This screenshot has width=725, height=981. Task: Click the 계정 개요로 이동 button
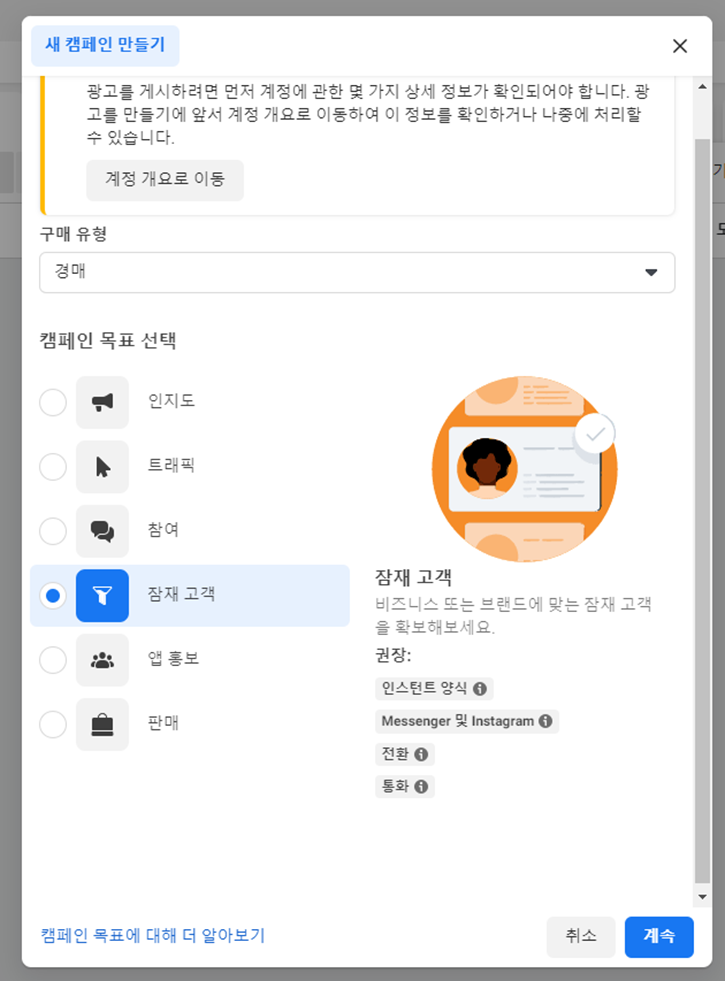(x=165, y=180)
